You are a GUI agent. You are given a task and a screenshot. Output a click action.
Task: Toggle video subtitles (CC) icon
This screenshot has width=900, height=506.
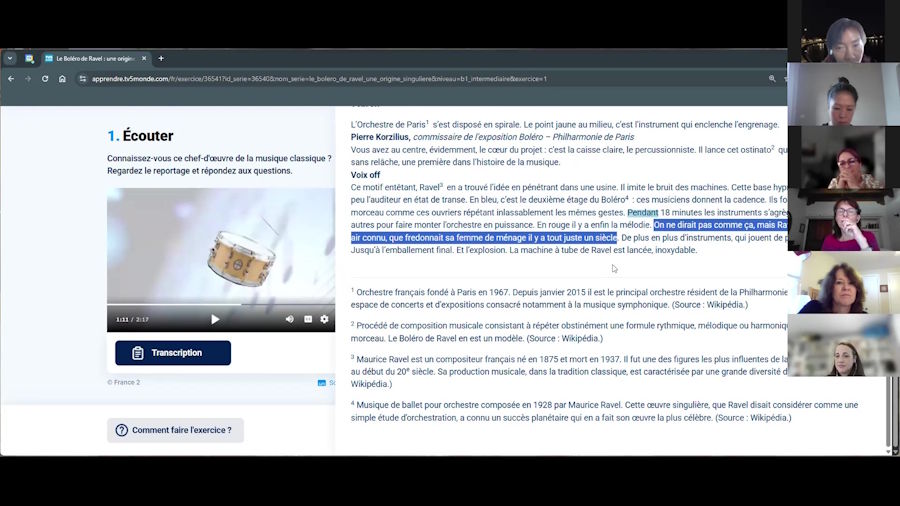tap(308, 319)
